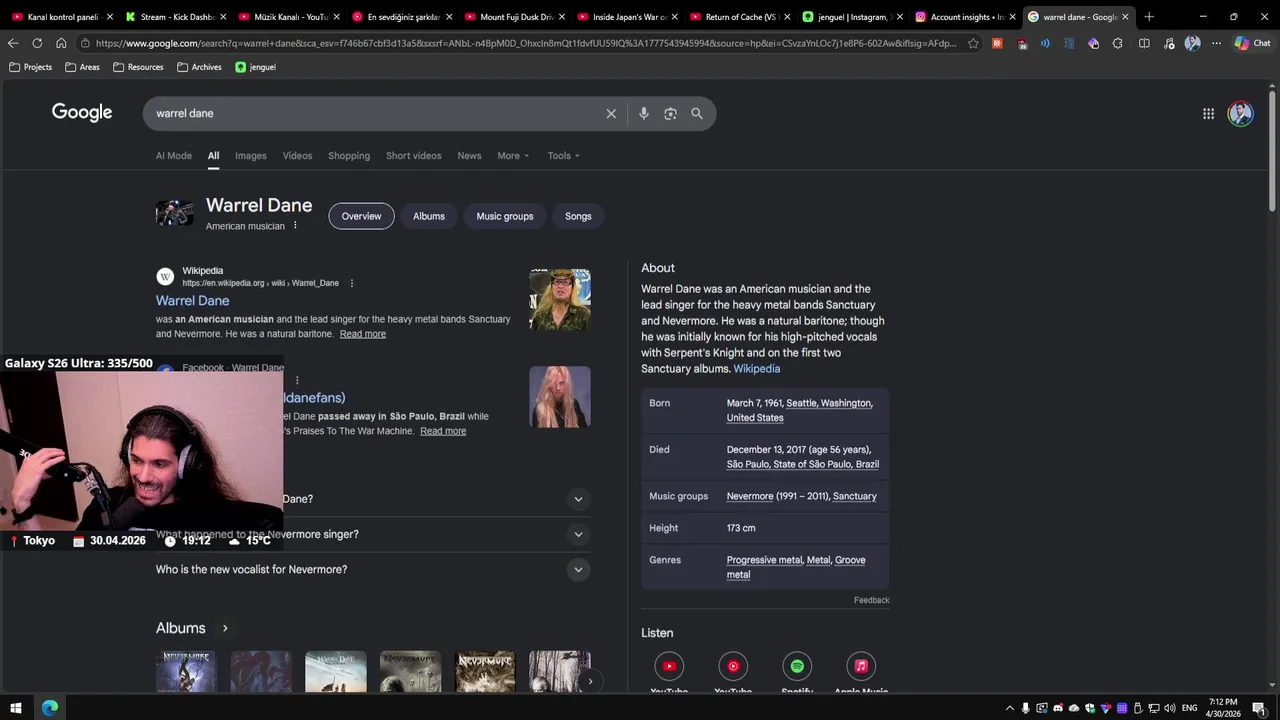Open the YouTube listen icon with white circle
Viewport: 1280px width, 720px height.
pos(669,666)
